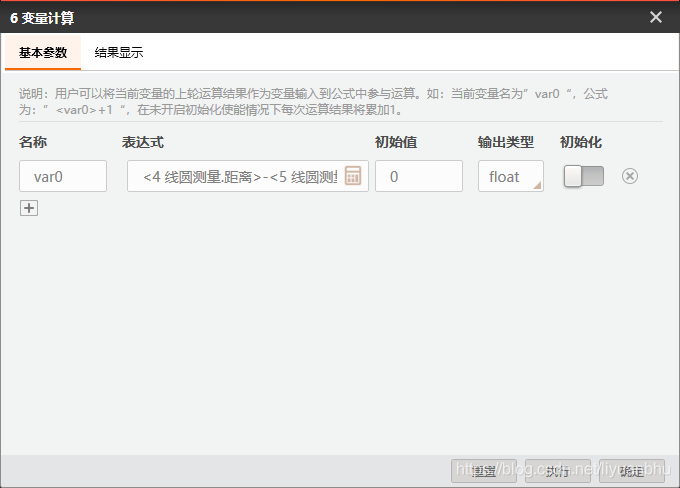Click the 确定 button
This screenshot has width=680, height=488.
(x=632, y=471)
